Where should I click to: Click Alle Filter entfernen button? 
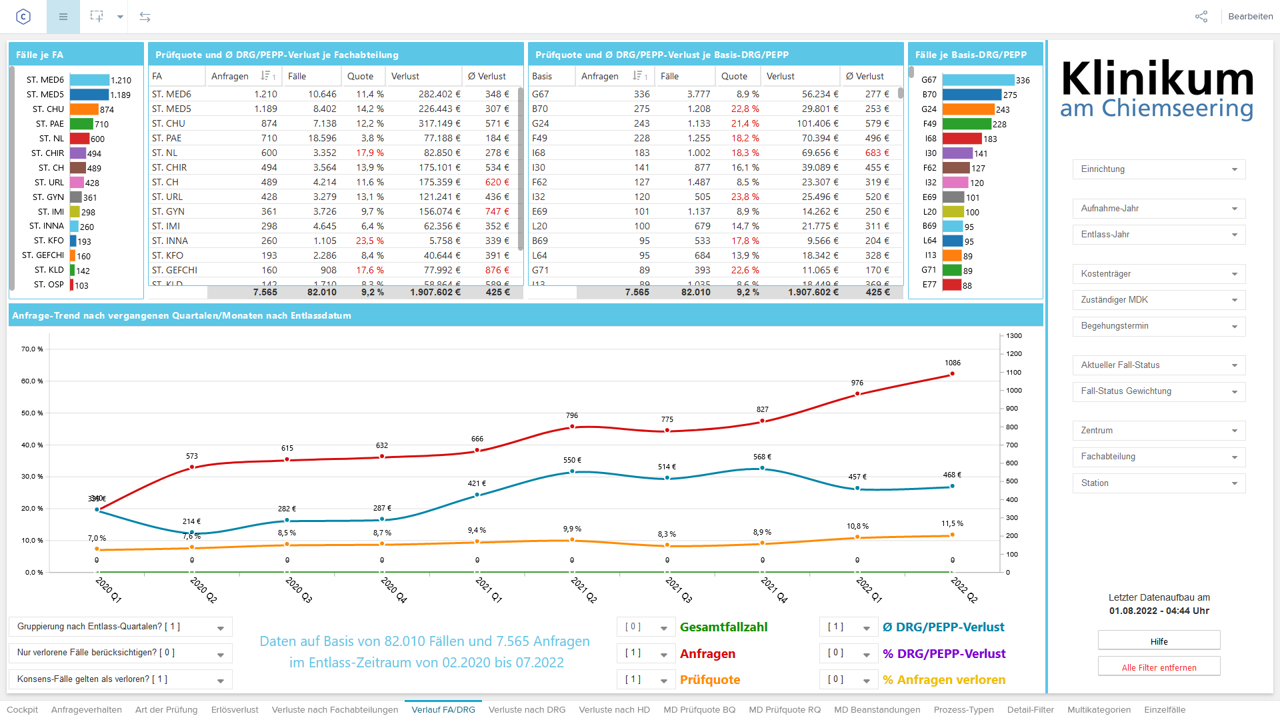click(x=1159, y=667)
